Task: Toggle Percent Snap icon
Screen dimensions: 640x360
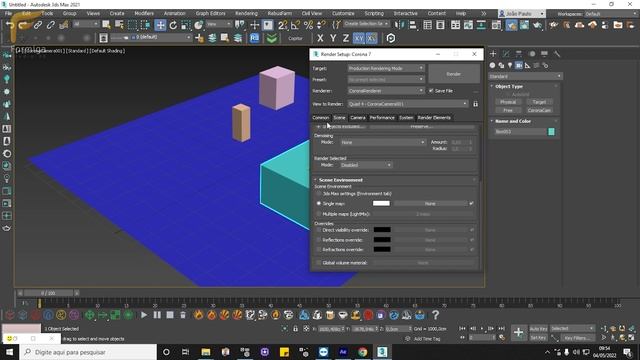Action: click(308, 25)
